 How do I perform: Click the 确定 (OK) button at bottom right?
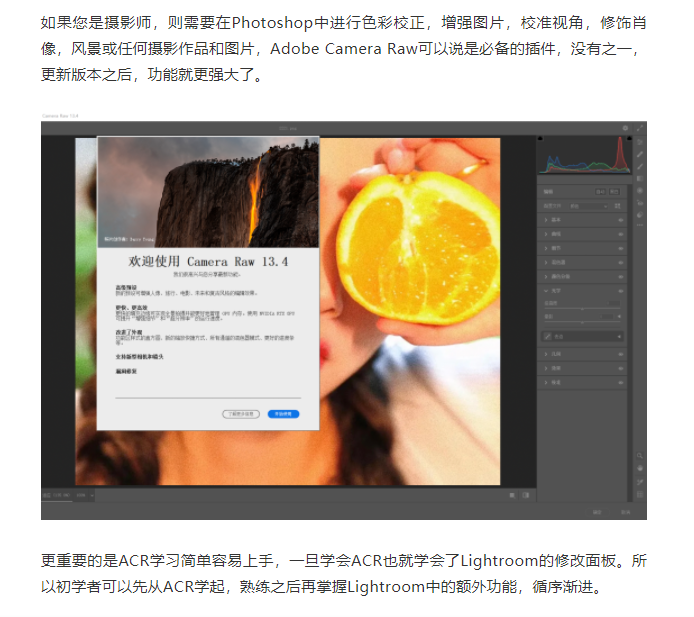(597, 512)
